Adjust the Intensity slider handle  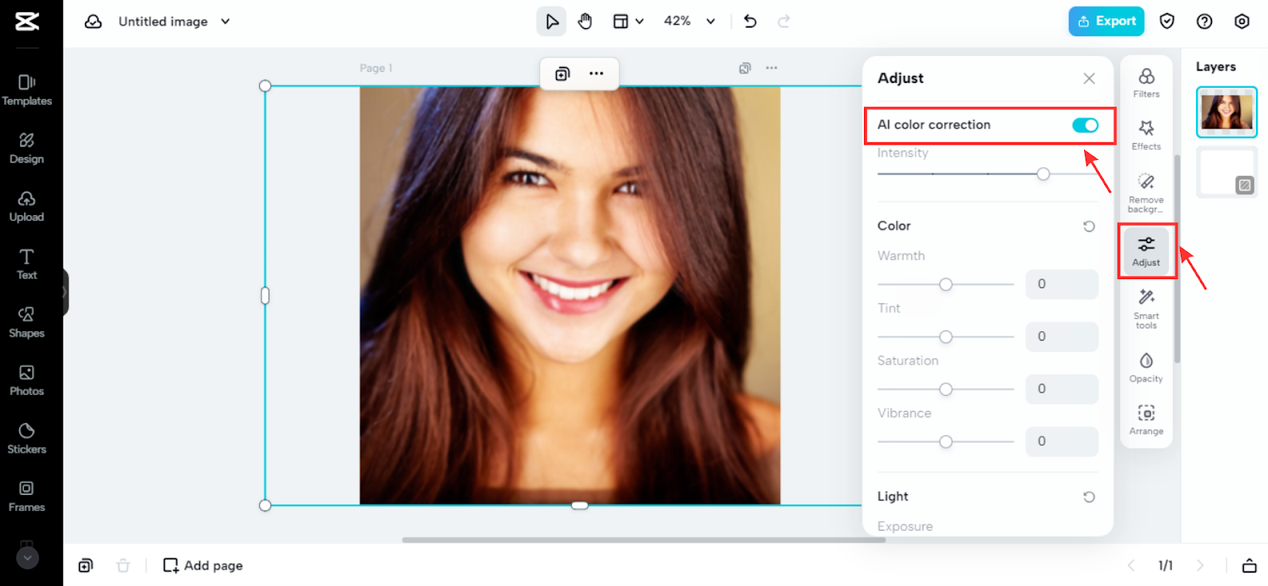(1043, 174)
